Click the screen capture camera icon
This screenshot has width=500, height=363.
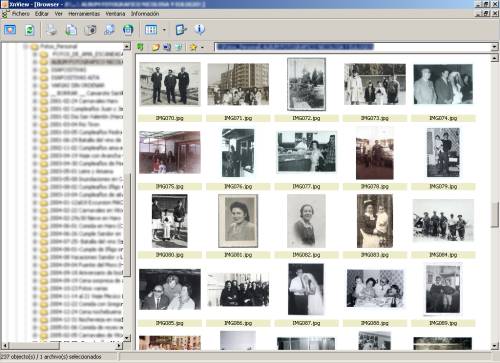(x=90, y=30)
